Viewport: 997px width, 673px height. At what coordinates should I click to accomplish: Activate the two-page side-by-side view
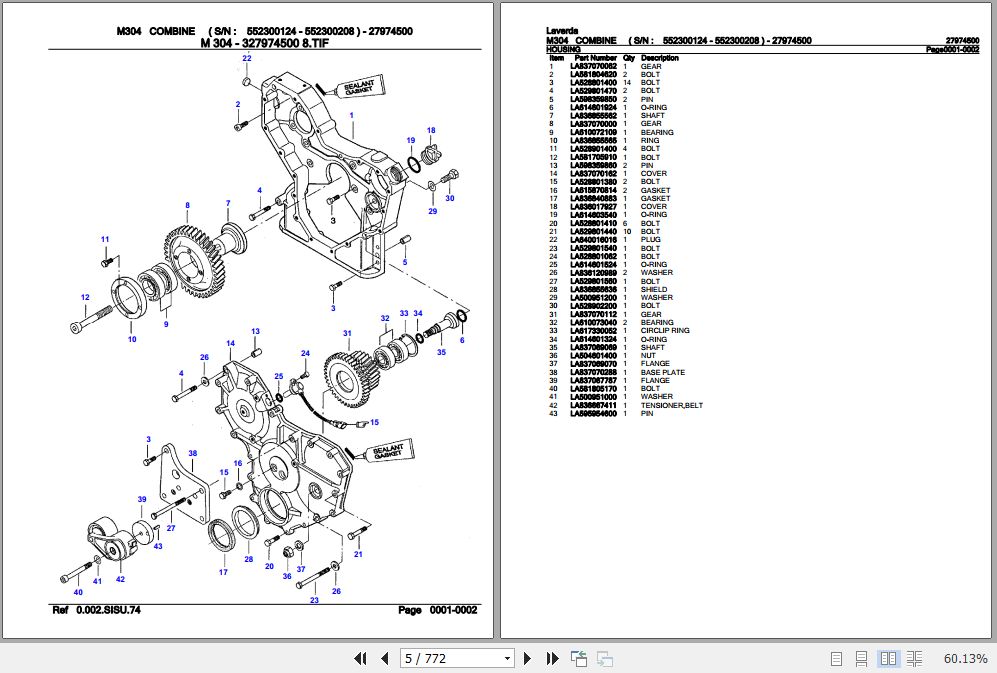888,659
